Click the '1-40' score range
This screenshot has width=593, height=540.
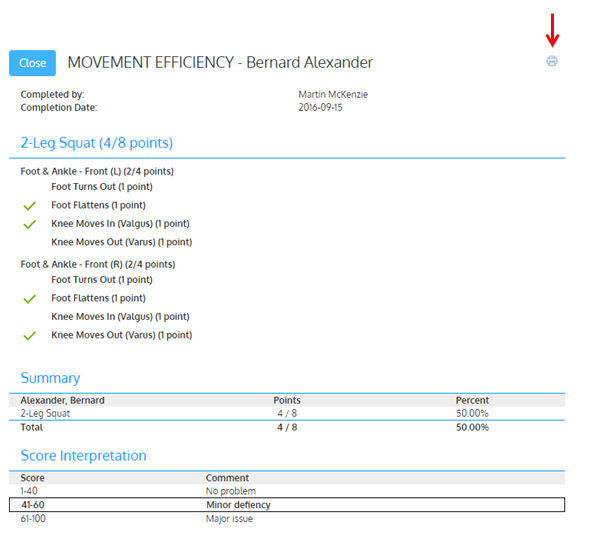(29, 491)
